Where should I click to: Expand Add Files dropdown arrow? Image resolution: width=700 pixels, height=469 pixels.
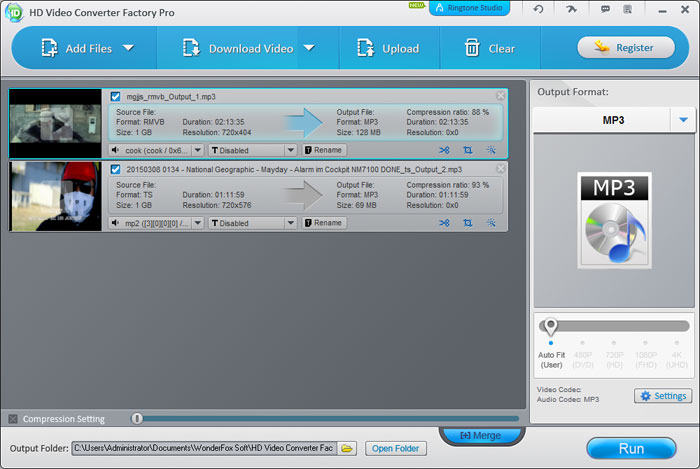pyautogui.click(x=129, y=48)
